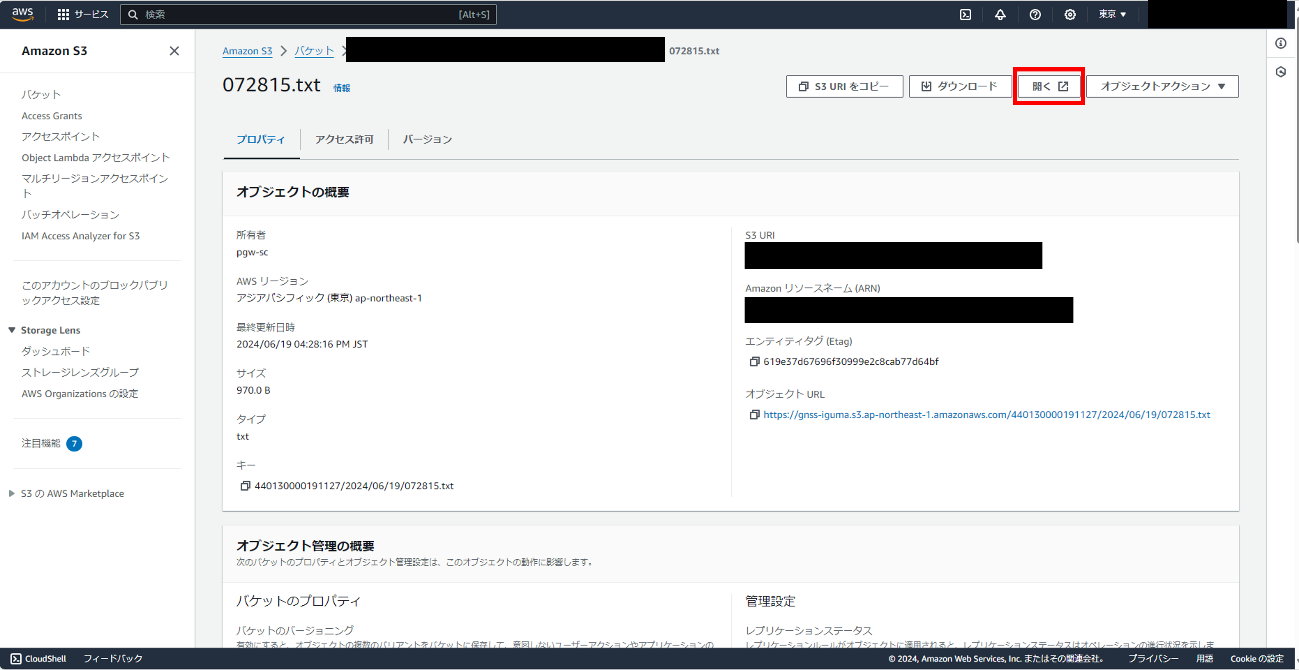Open Cookie の設定 in the footer

[x=1257, y=659]
